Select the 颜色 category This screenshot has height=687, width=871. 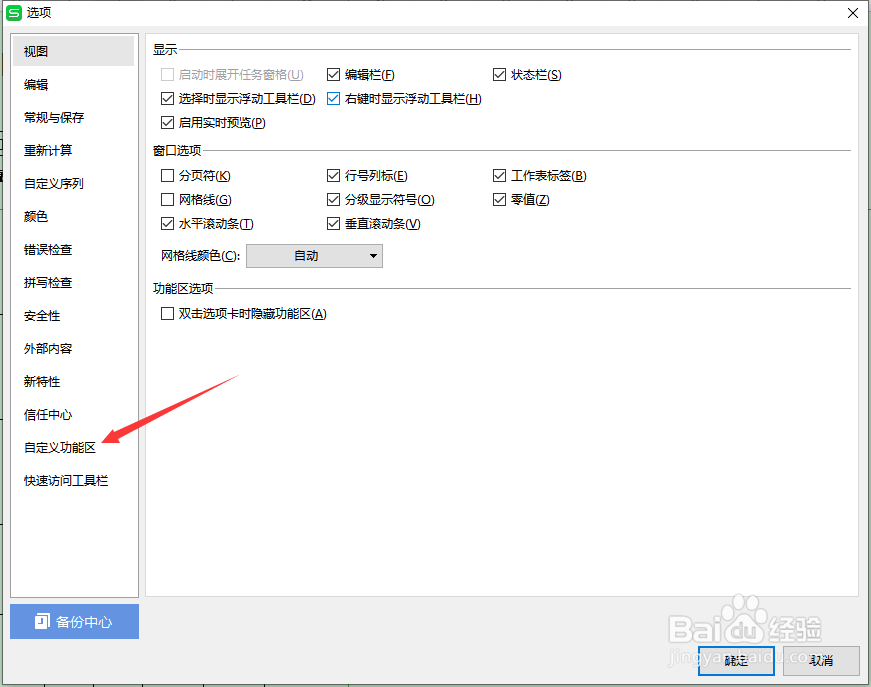point(36,217)
